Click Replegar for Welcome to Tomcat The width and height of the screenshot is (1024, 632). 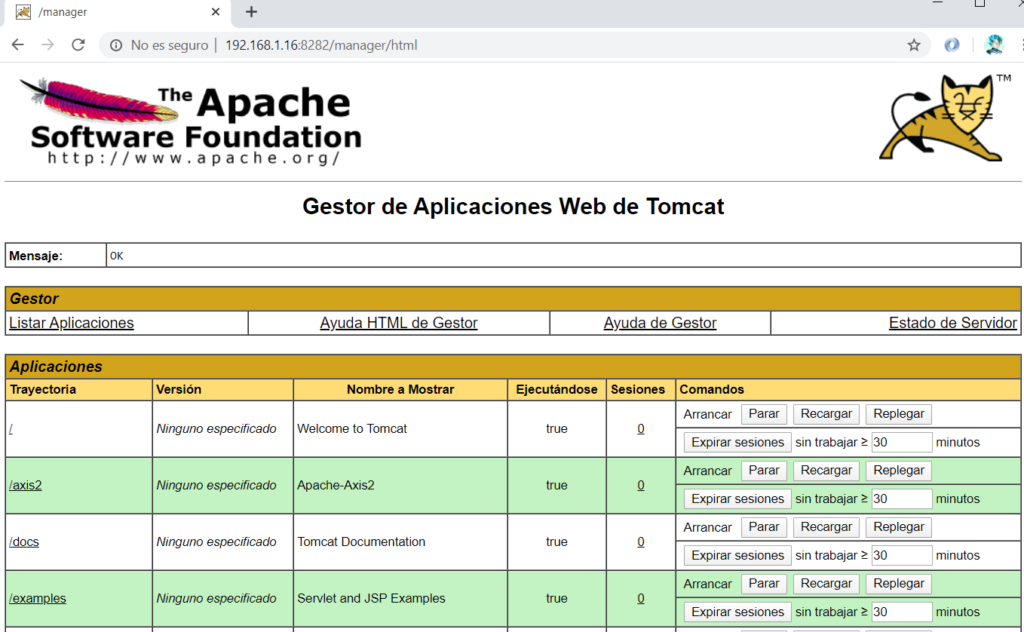point(899,414)
